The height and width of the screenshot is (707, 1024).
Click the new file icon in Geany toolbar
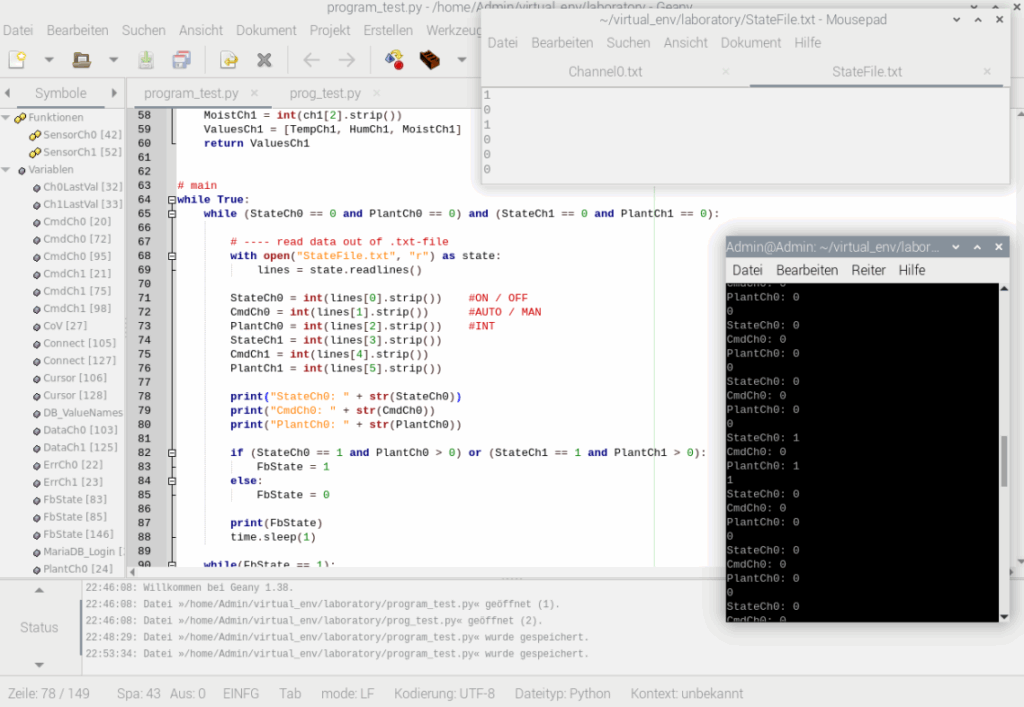pos(18,60)
